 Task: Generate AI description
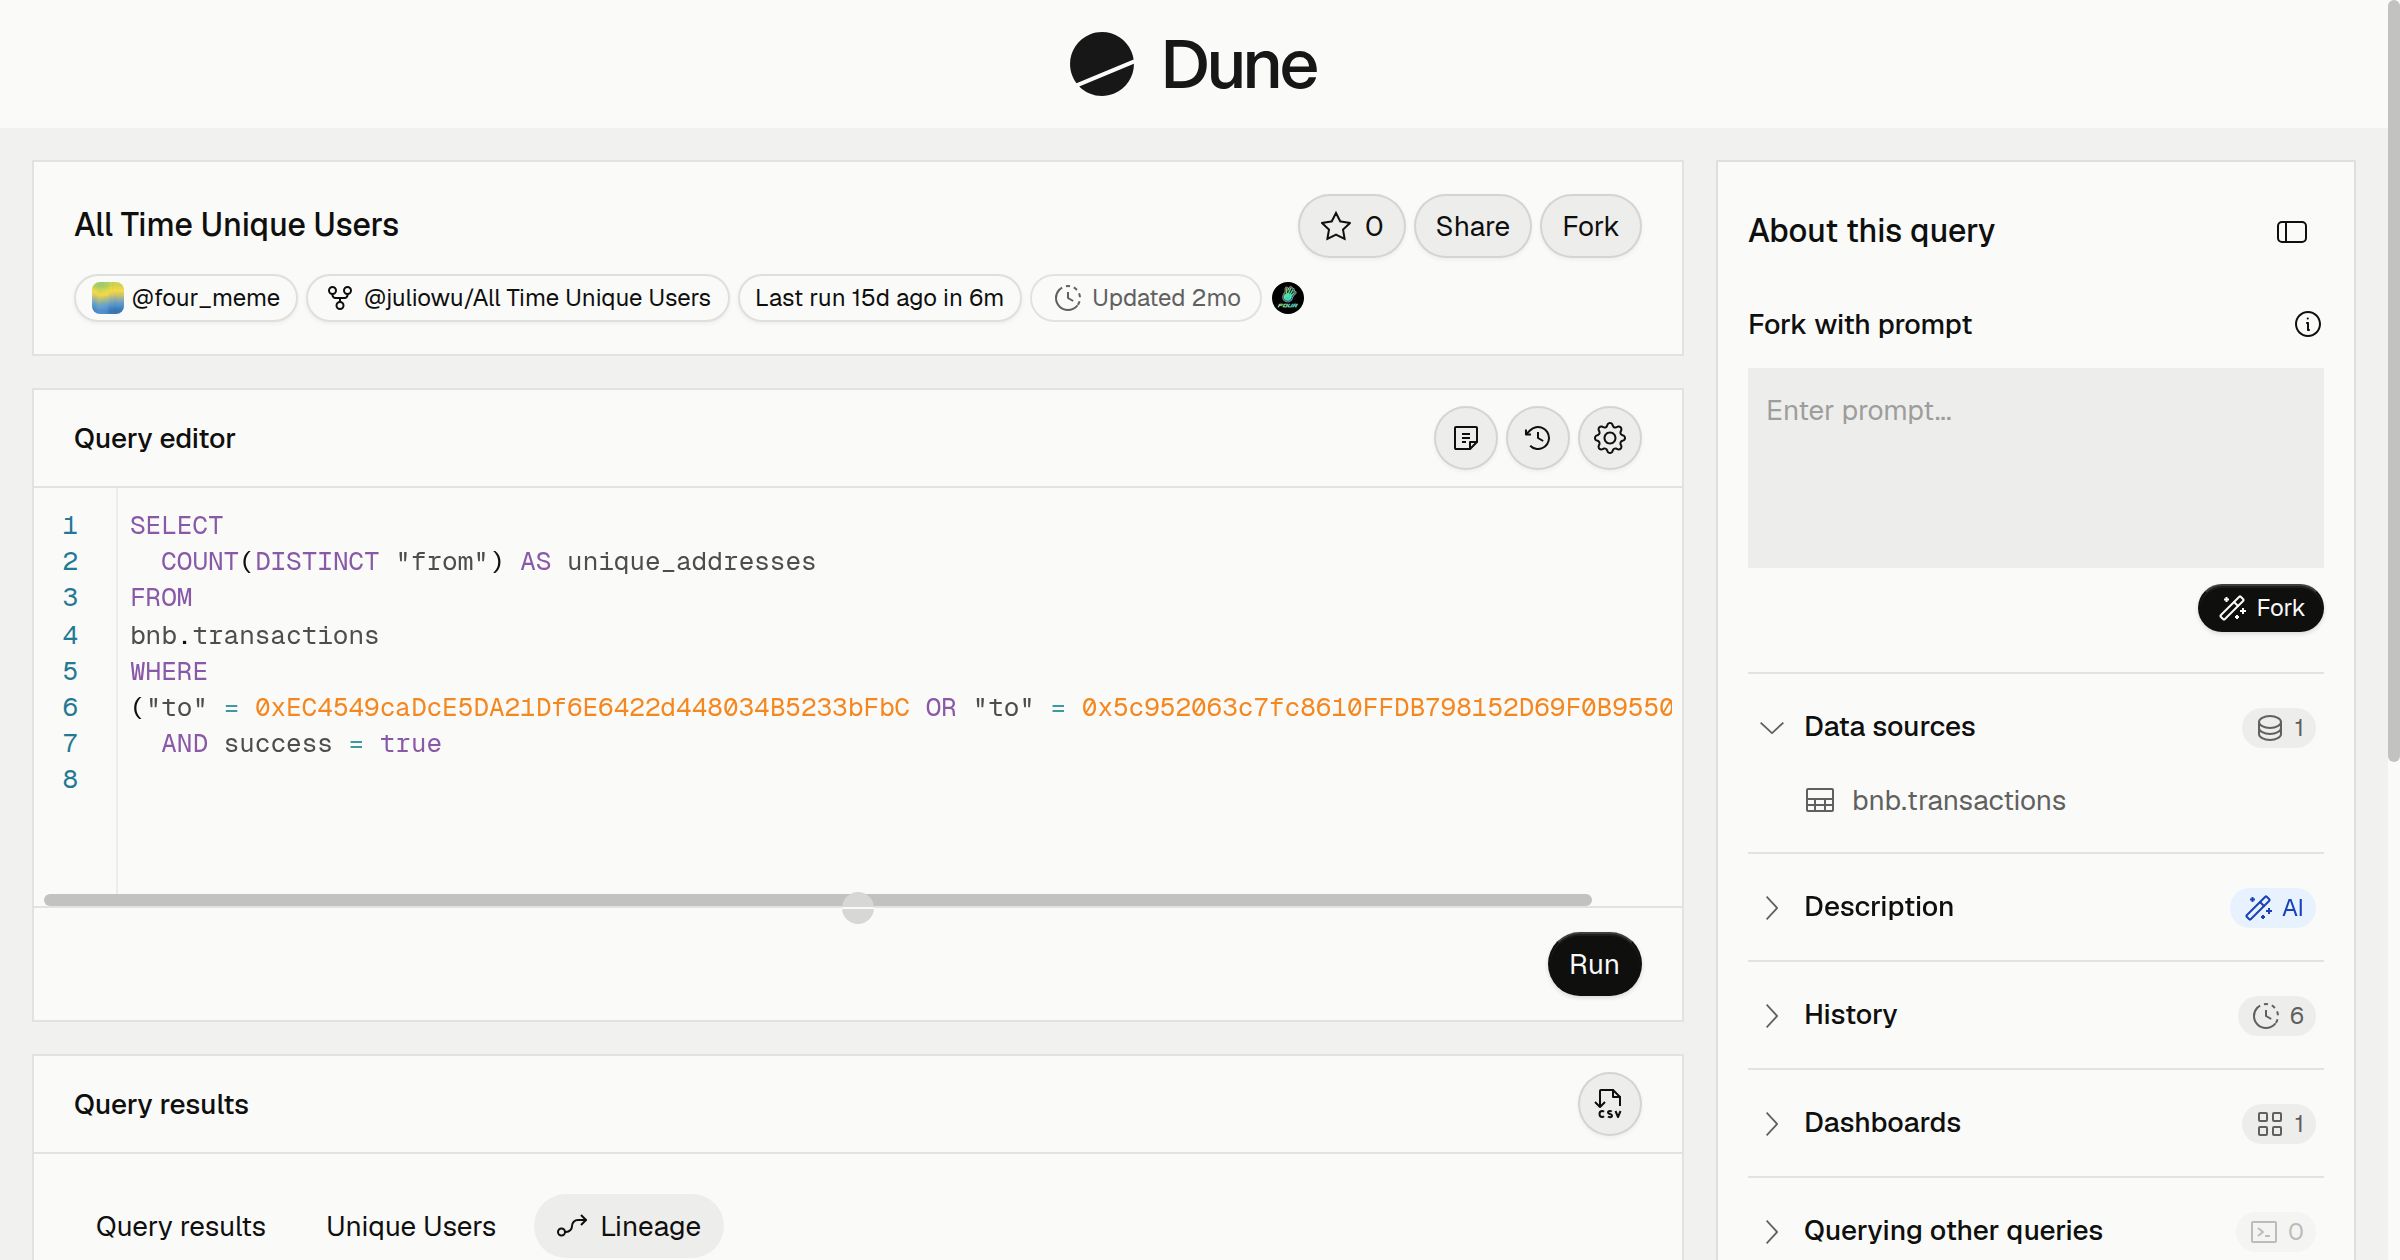2272,907
